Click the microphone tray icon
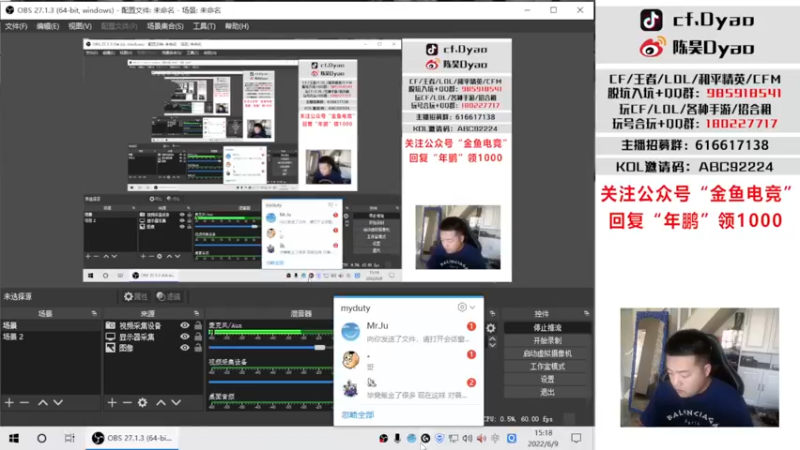 [397, 438]
